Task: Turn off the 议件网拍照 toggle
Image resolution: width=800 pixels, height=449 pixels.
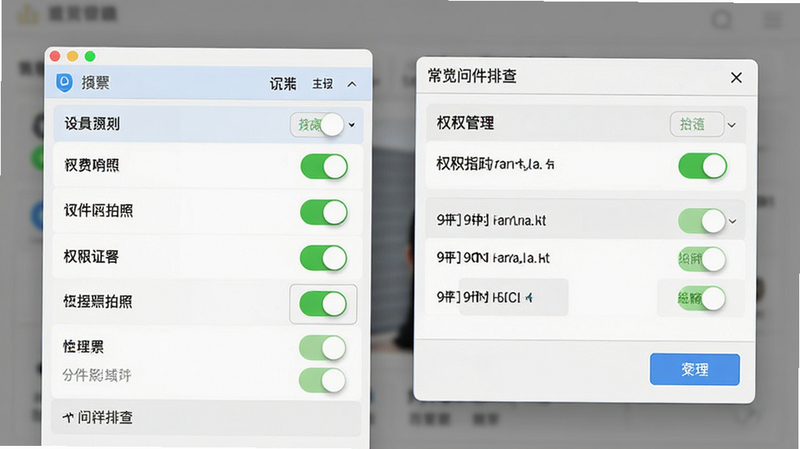Action: pos(324,212)
